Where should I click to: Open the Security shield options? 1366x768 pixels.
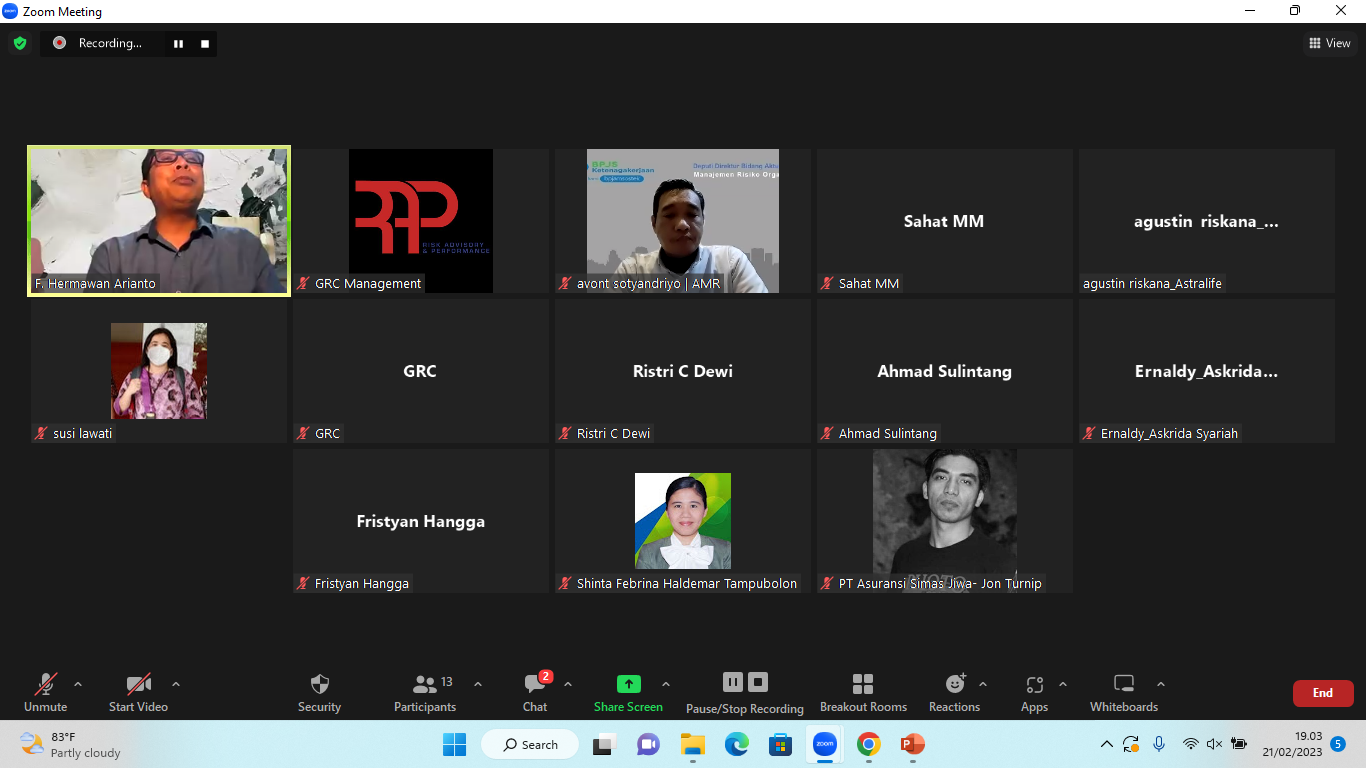[319, 692]
